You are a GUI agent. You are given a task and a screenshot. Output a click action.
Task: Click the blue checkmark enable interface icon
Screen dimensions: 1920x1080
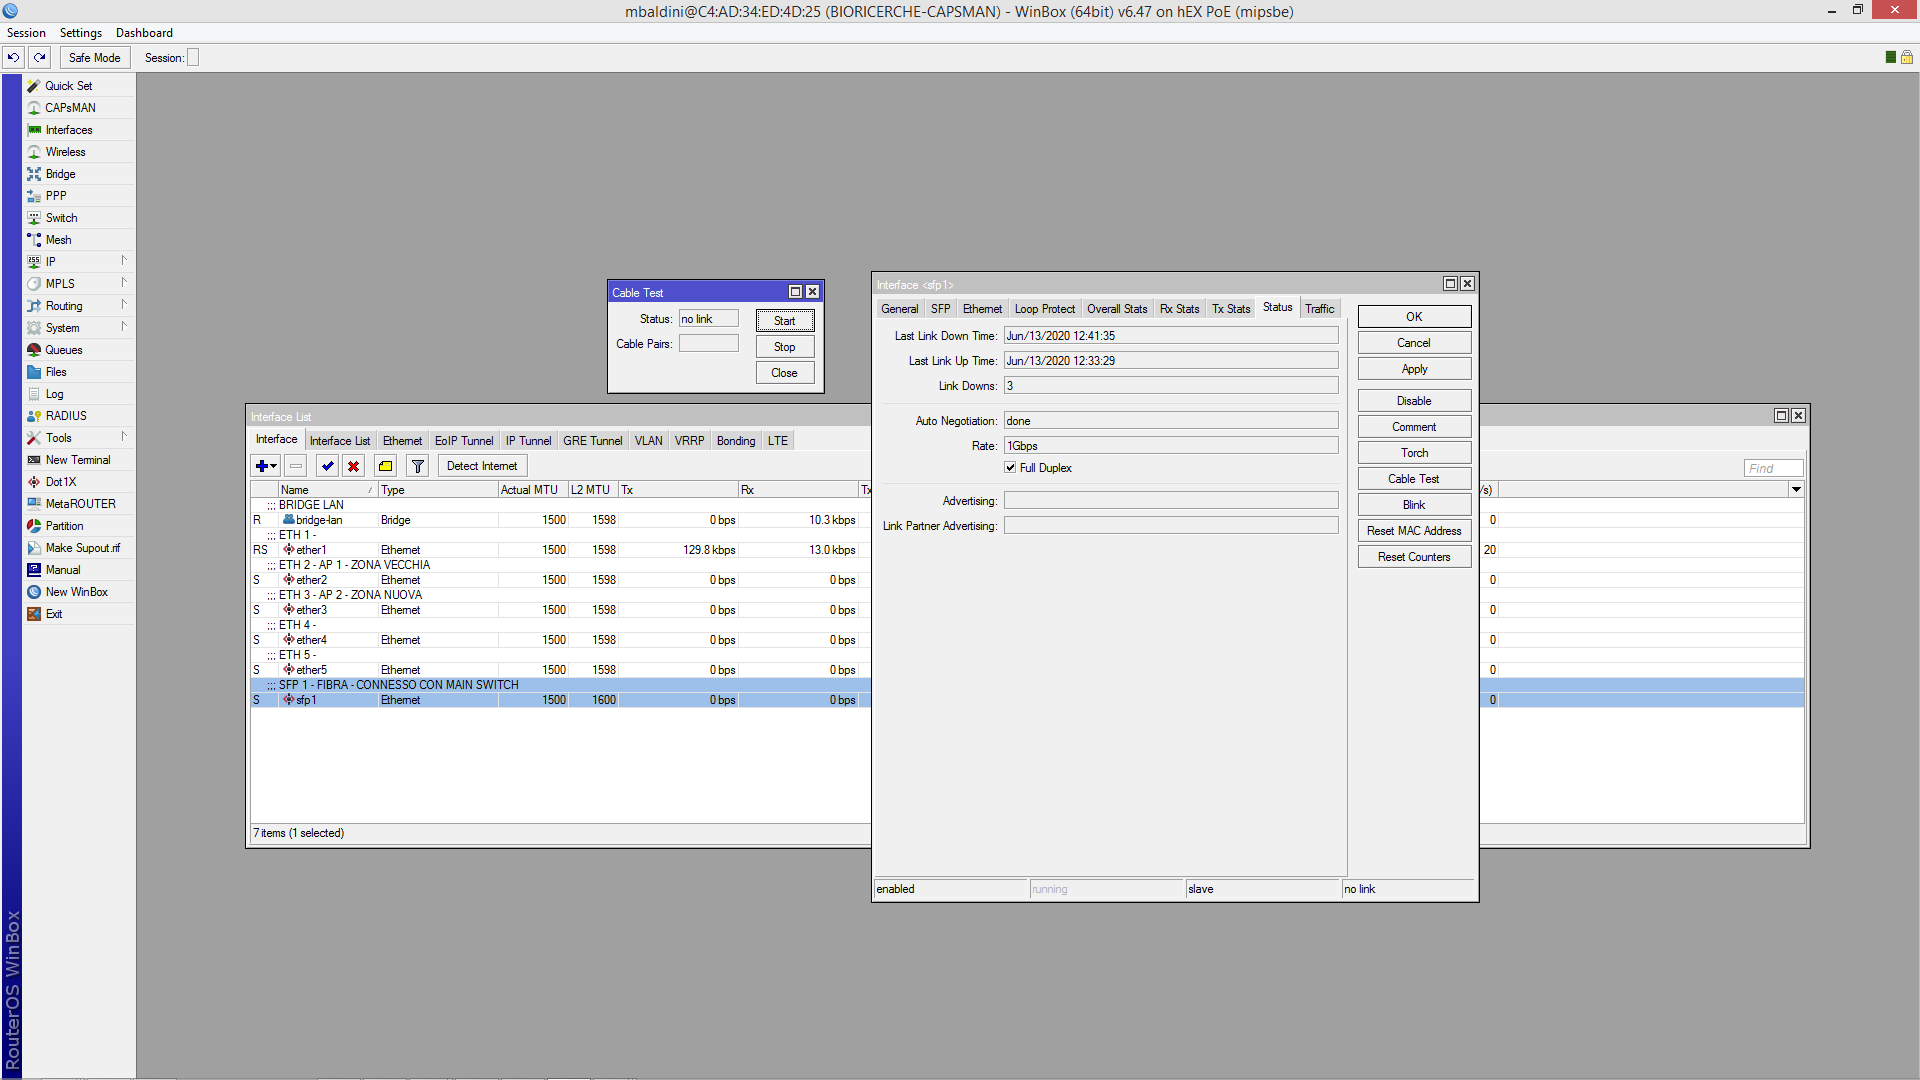pos(327,466)
